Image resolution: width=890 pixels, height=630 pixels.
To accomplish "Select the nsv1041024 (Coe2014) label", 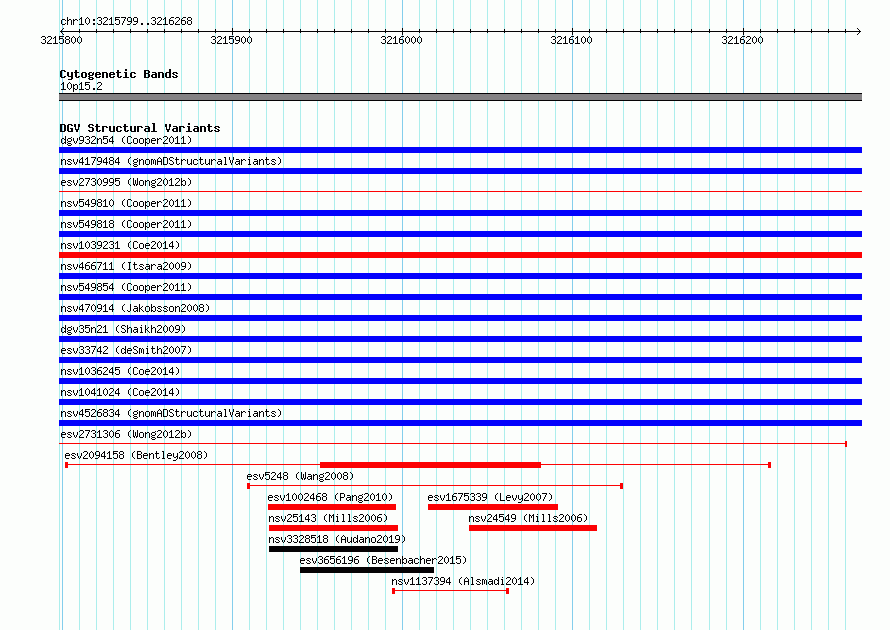I will (120, 392).
